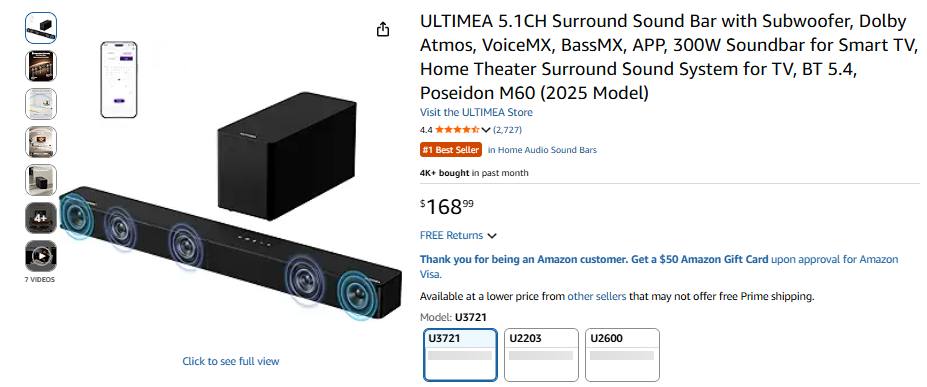Viewport: 927px width, 387px height.
Task: Open the 4+ more images thumbnail
Action: pos(41,217)
